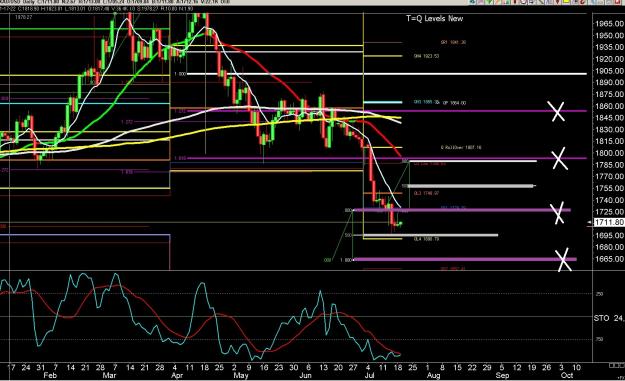625x381 pixels.
Task: Click the 1965.00 price axis label
Action: tap(608, 24)
